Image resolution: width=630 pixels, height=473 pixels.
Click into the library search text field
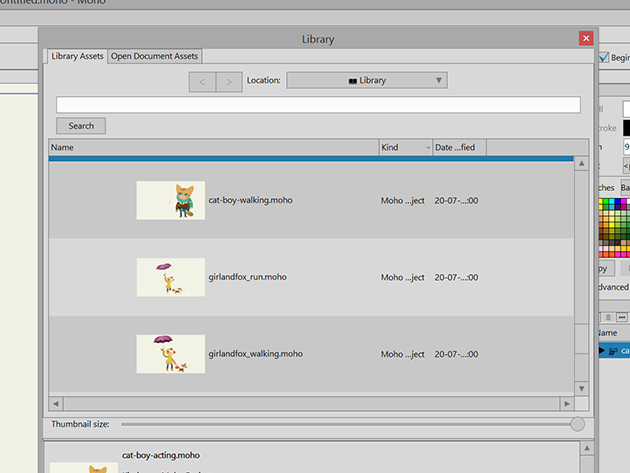click(x=318, y=105)
